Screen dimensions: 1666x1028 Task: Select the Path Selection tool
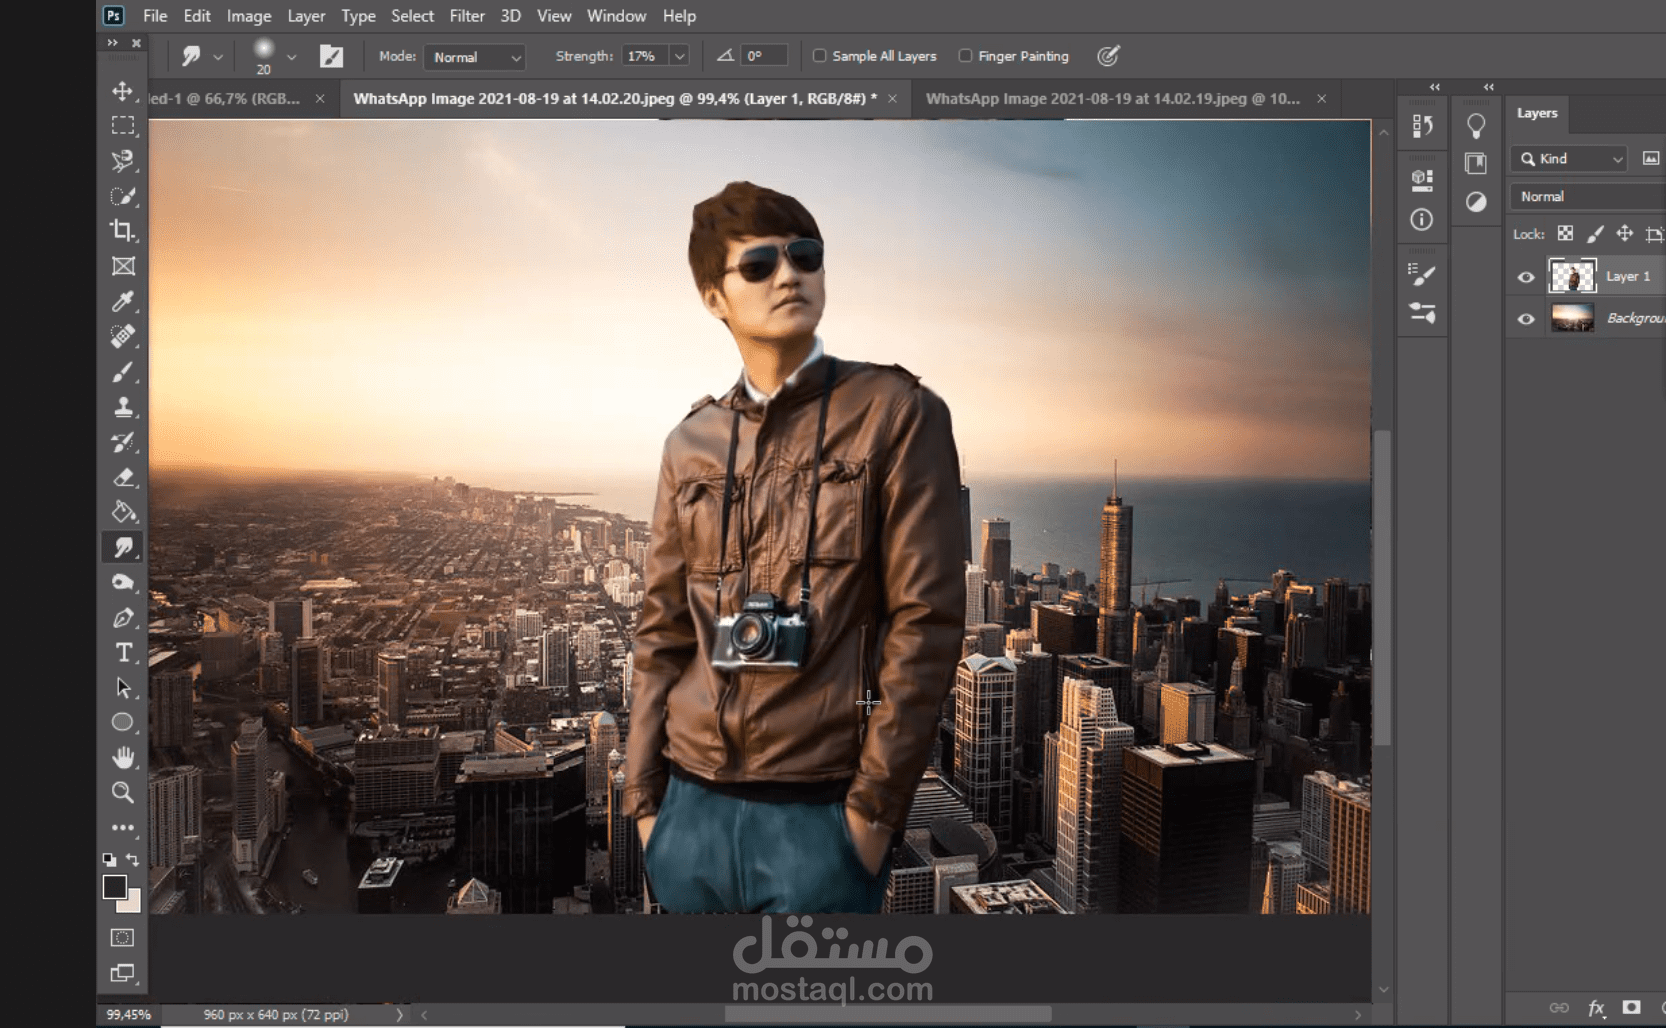point(123,688)
